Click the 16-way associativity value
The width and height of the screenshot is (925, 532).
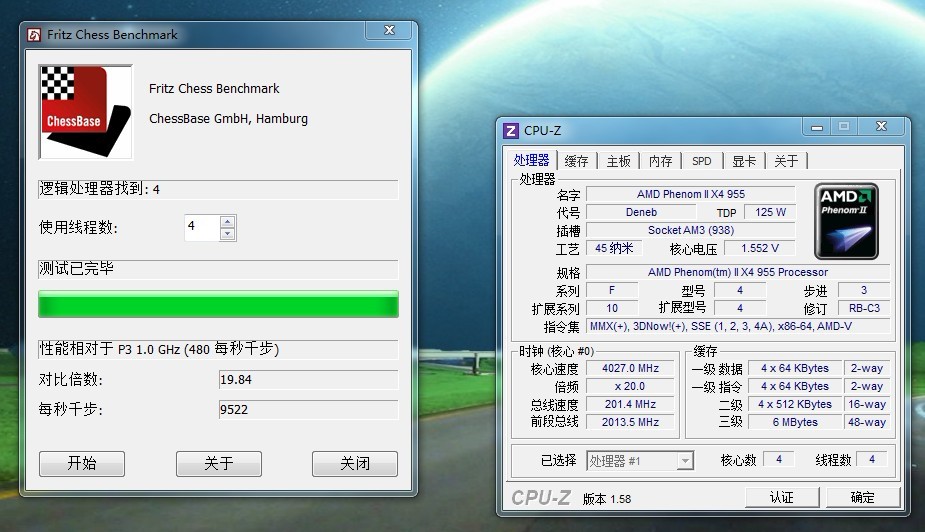tap(867, 404)
